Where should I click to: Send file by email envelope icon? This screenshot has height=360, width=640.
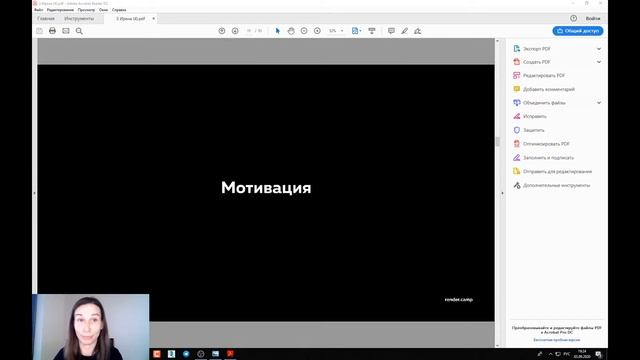pos(66,31)
